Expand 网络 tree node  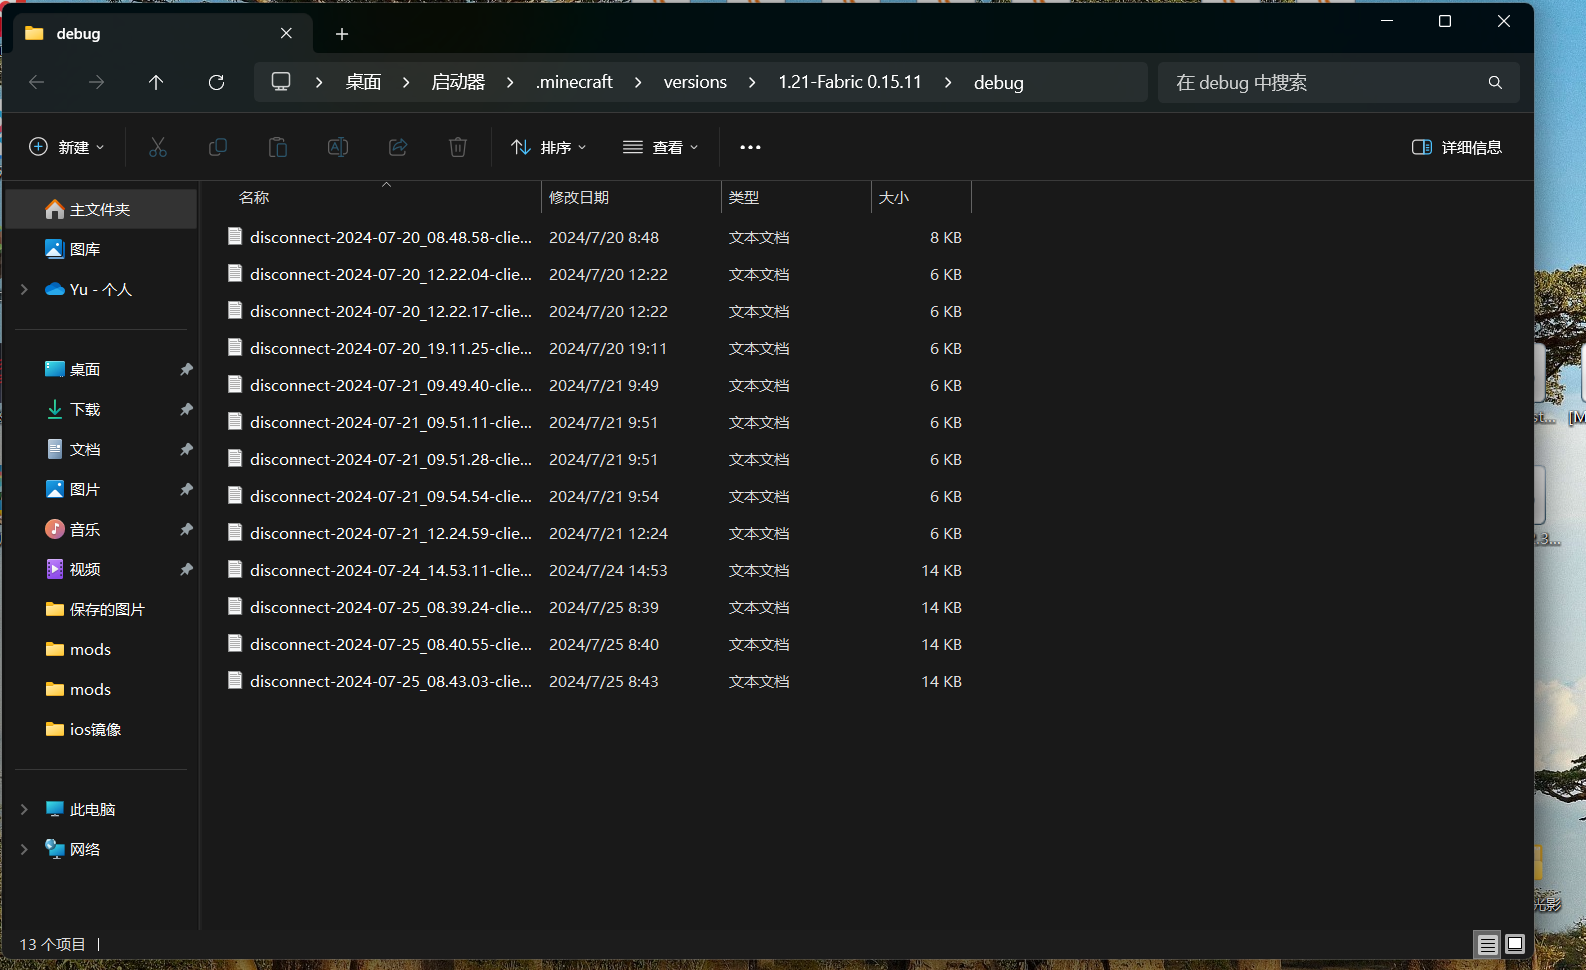24,849
